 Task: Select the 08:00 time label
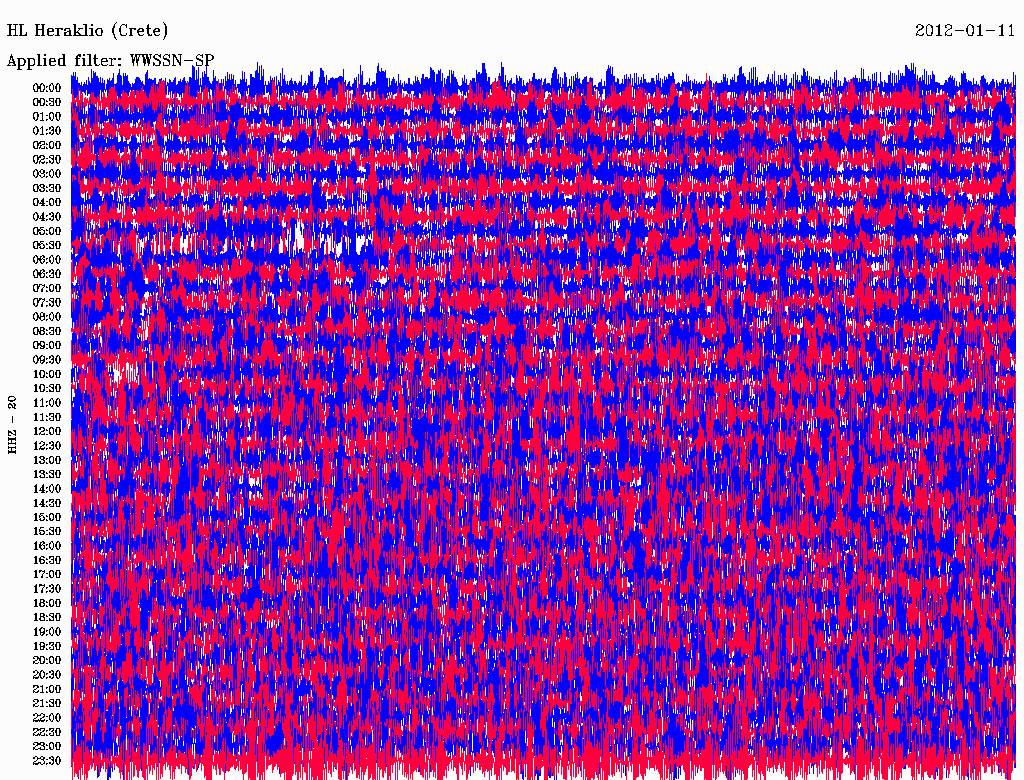(47, 317)
